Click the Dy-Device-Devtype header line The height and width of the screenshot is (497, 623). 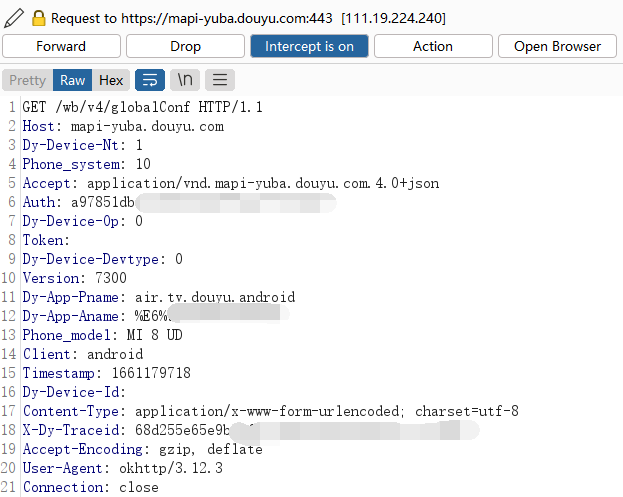pyautogui.click(x=103, y=259)
